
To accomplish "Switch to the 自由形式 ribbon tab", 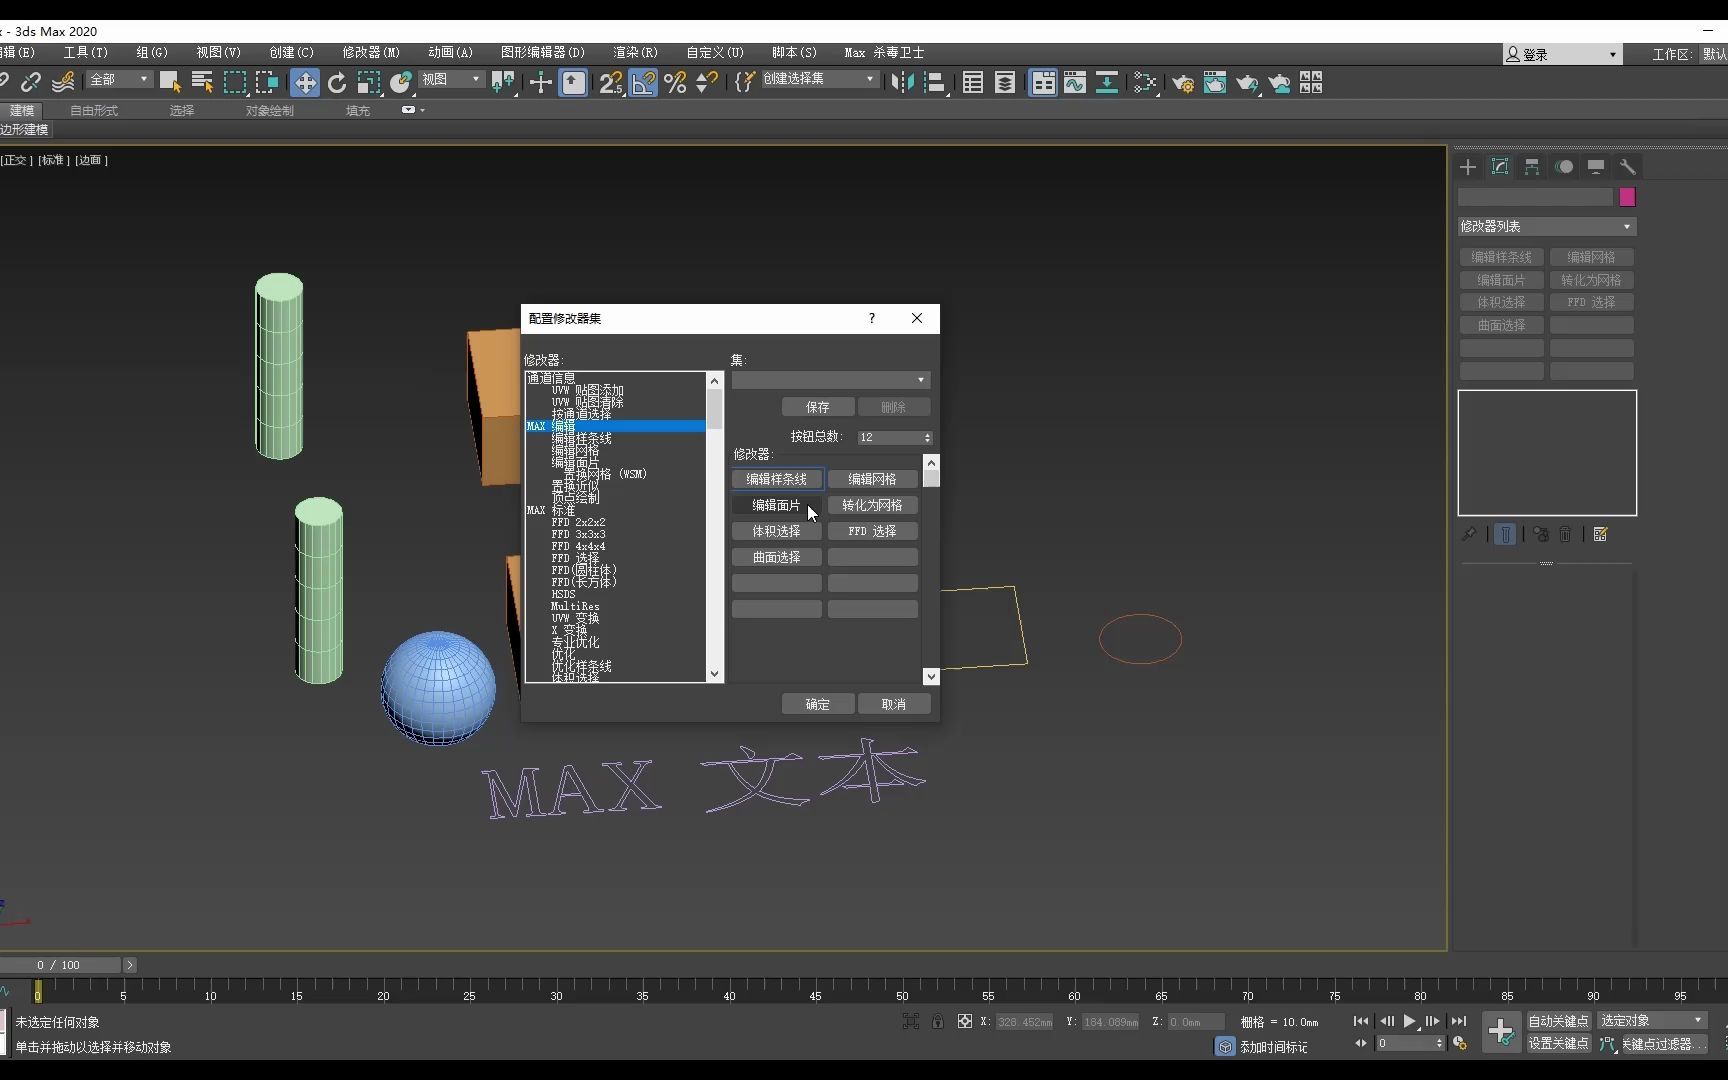I will 93,111.
